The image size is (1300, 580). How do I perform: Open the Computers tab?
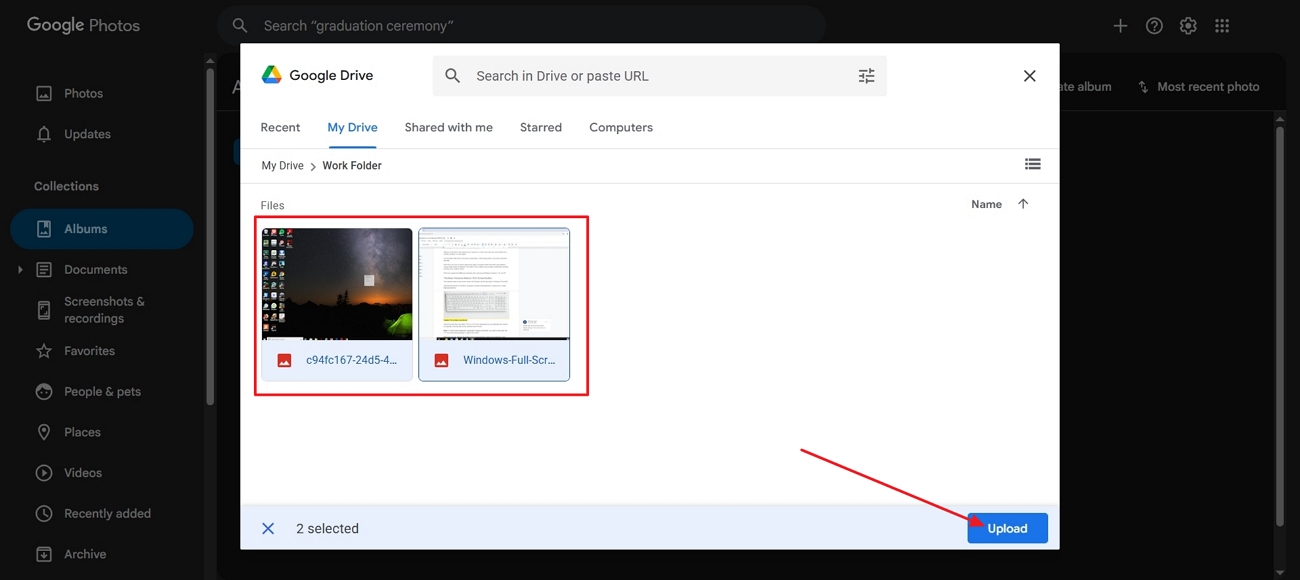tap(621, 127)
